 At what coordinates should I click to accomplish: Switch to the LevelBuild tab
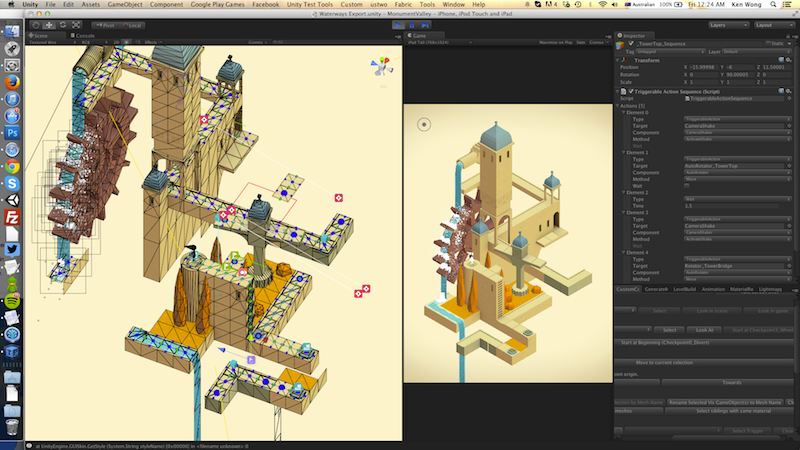pos(684,289)
